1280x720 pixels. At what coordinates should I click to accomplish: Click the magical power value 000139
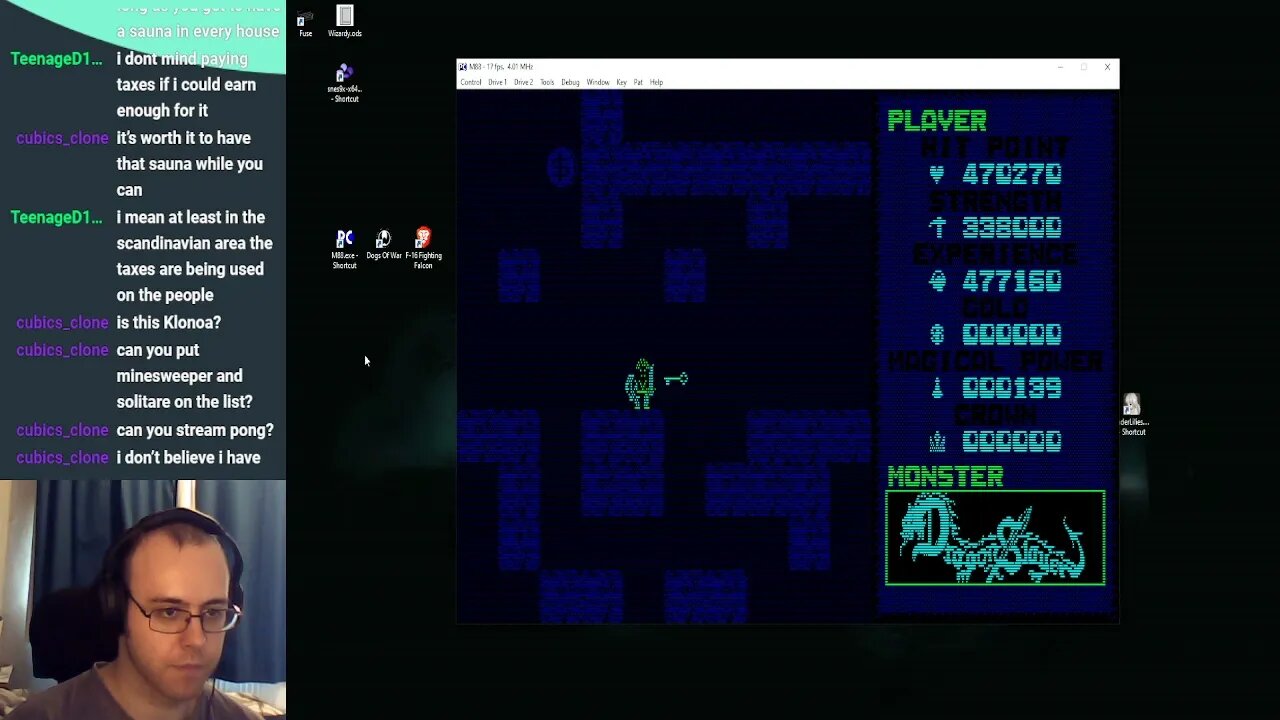click(1012, 387)
